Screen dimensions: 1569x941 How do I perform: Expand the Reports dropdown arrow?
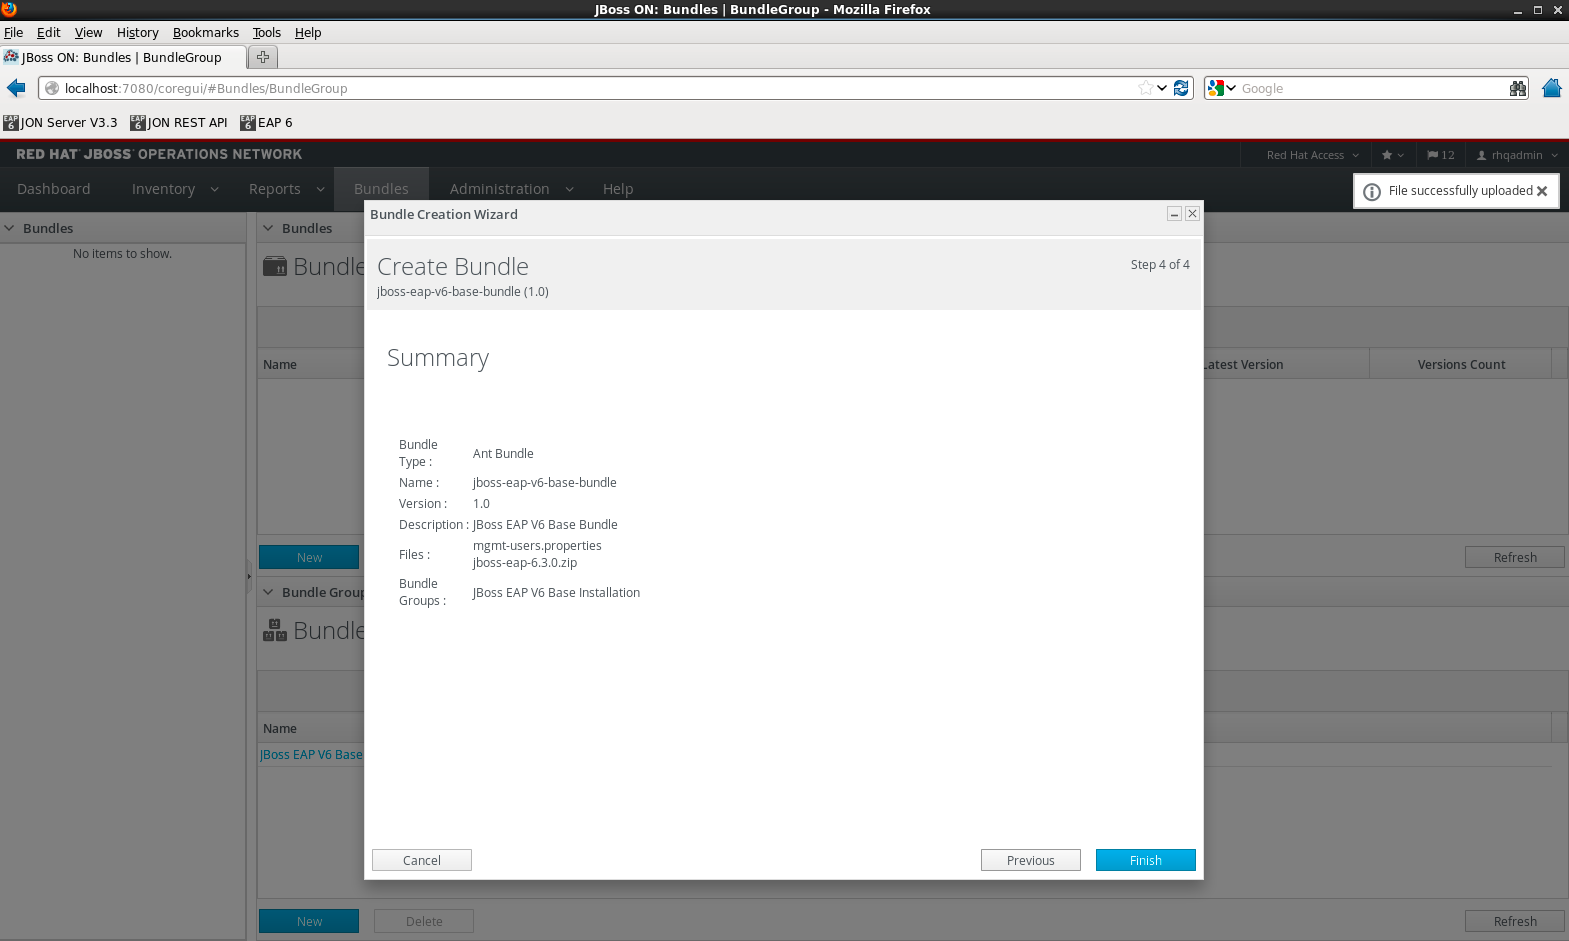coord(320,189)
